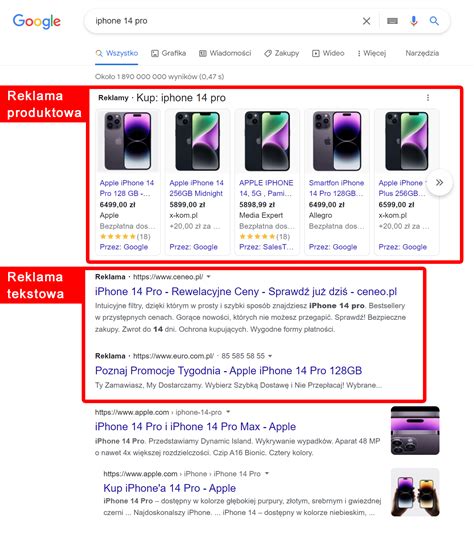Image resolution: width=474 pixels, height=534 pixels.
Task: Open the Apple iPhone 14 256GB Midnight product image
Action: tap(198, 141)
